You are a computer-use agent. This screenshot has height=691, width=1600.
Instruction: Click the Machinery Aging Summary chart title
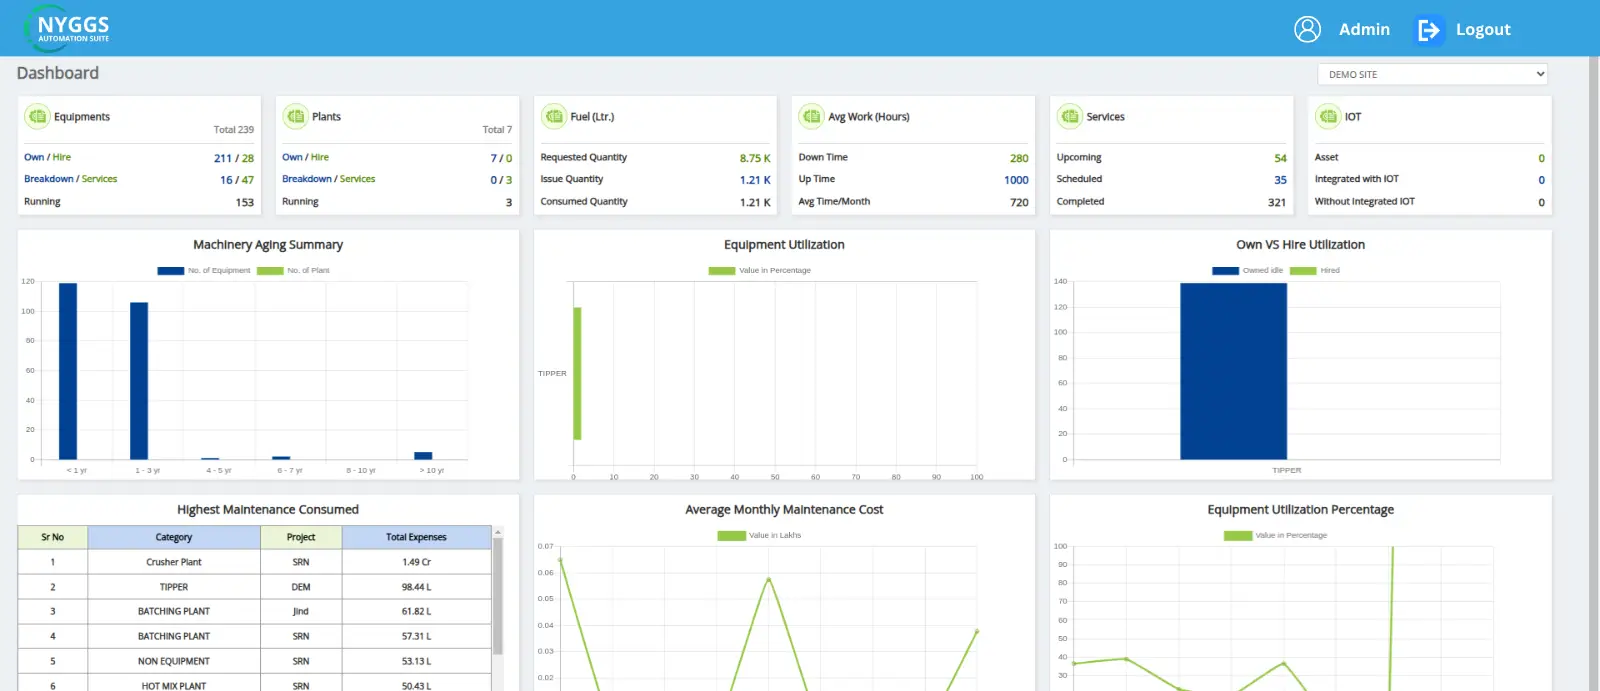268,245
